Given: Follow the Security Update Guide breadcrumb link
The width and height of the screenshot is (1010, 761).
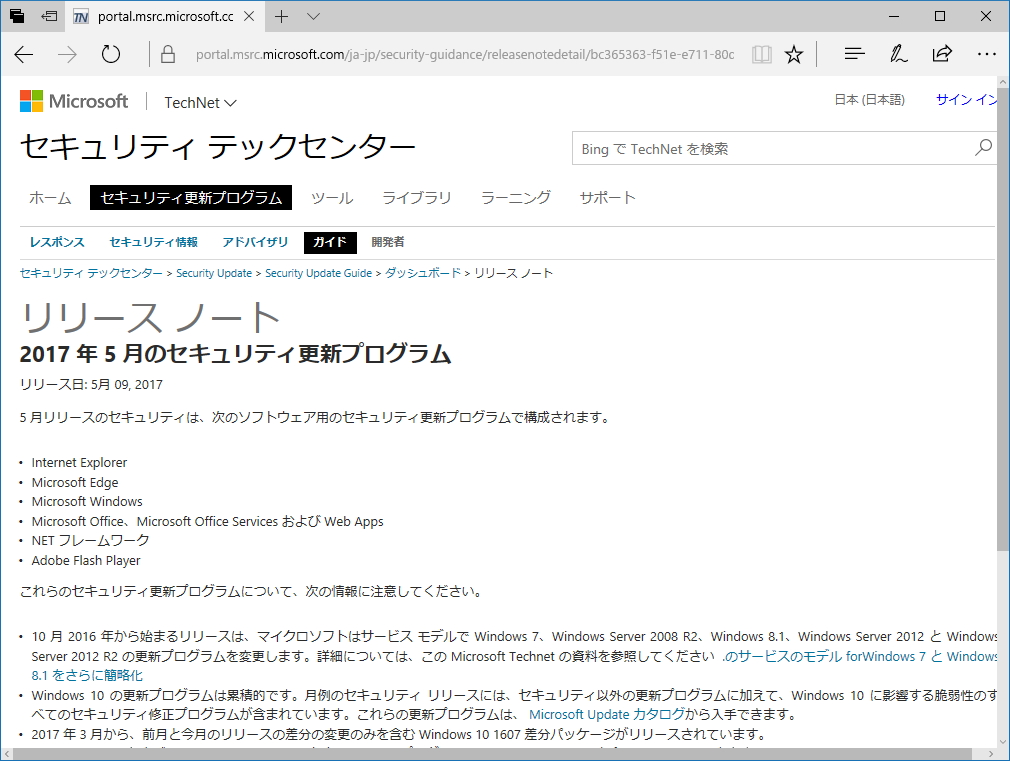Looking at the screenshot, I should [318, 272].
